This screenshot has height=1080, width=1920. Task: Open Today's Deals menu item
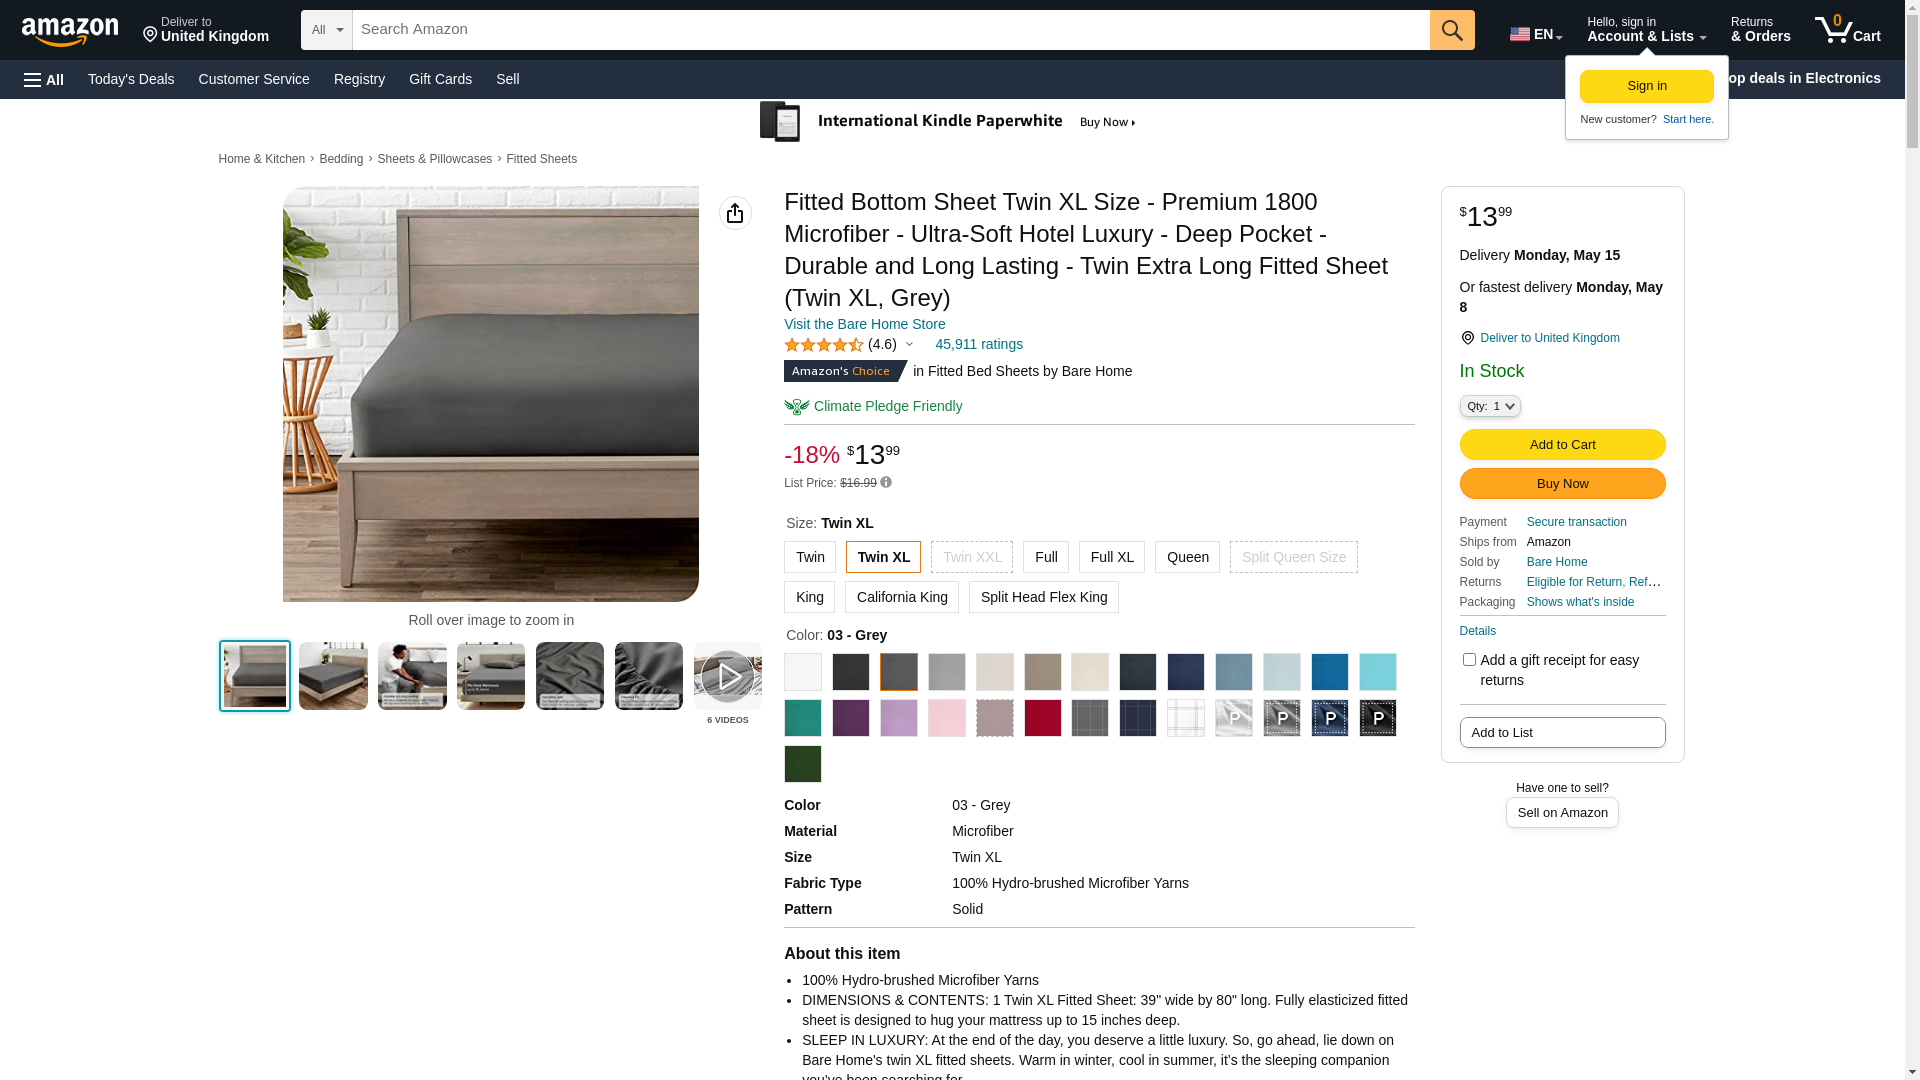(131, 79)
